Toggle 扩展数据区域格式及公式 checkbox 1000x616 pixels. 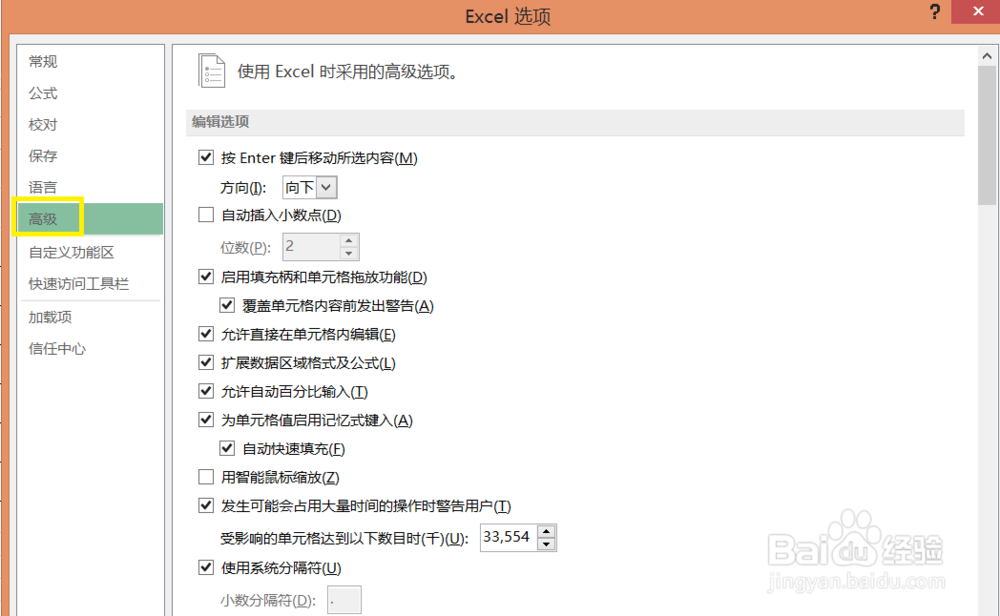pos(205,362)
